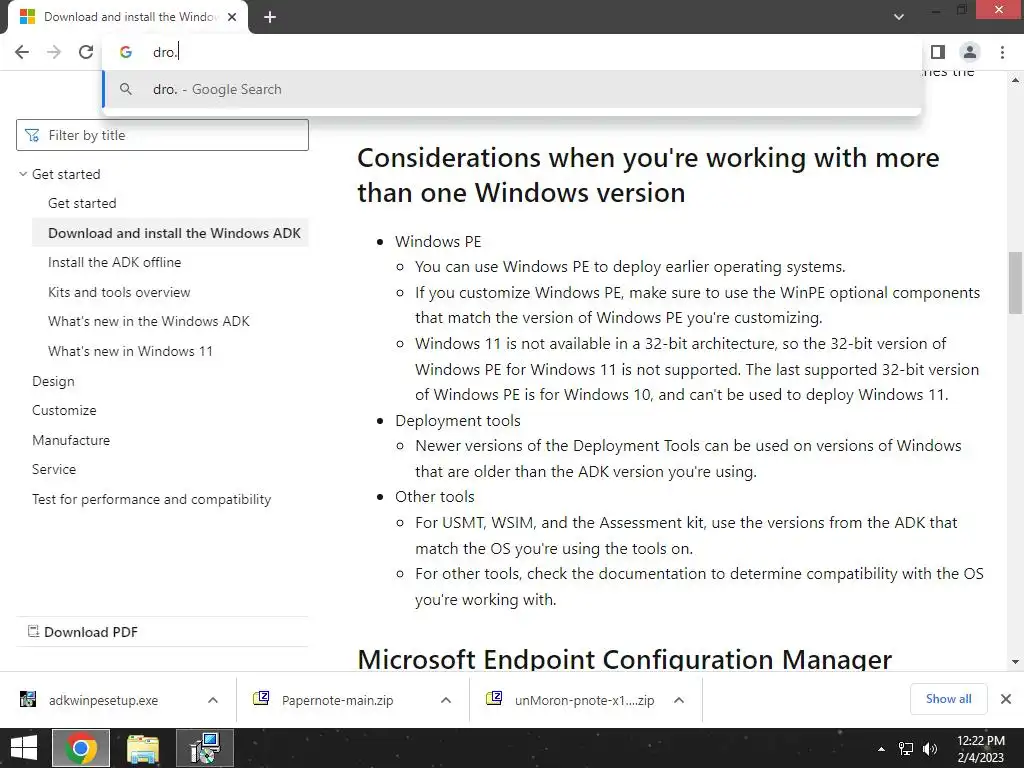Collapse the Get started section
The width and height of the screenshot is (1024, 768).
tap(23, 174)
